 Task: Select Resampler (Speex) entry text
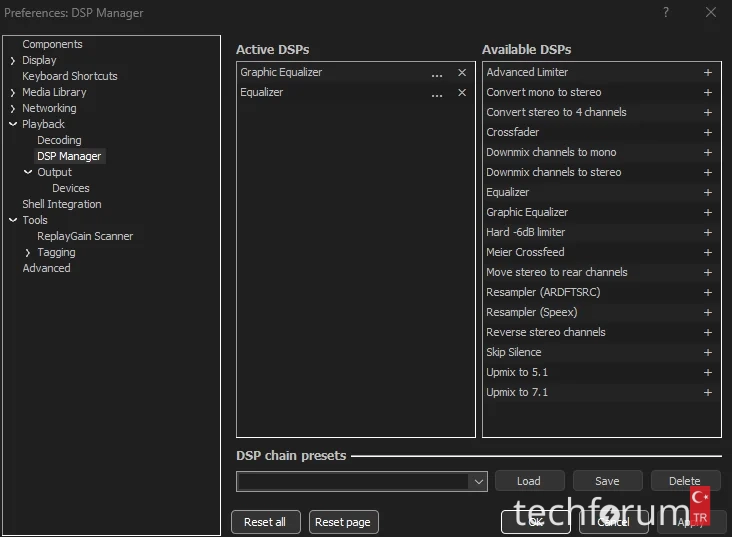(x=532, y=312)
